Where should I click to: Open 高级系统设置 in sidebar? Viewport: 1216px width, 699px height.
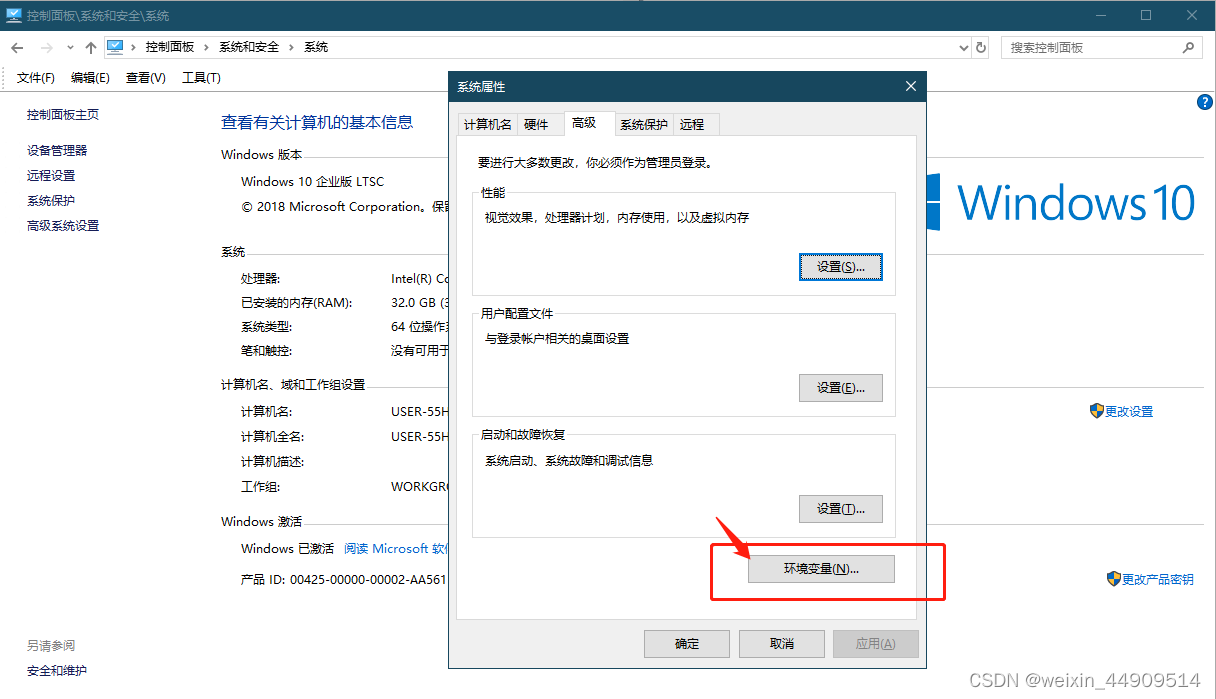pyautogui.click(x=63, y=226)
